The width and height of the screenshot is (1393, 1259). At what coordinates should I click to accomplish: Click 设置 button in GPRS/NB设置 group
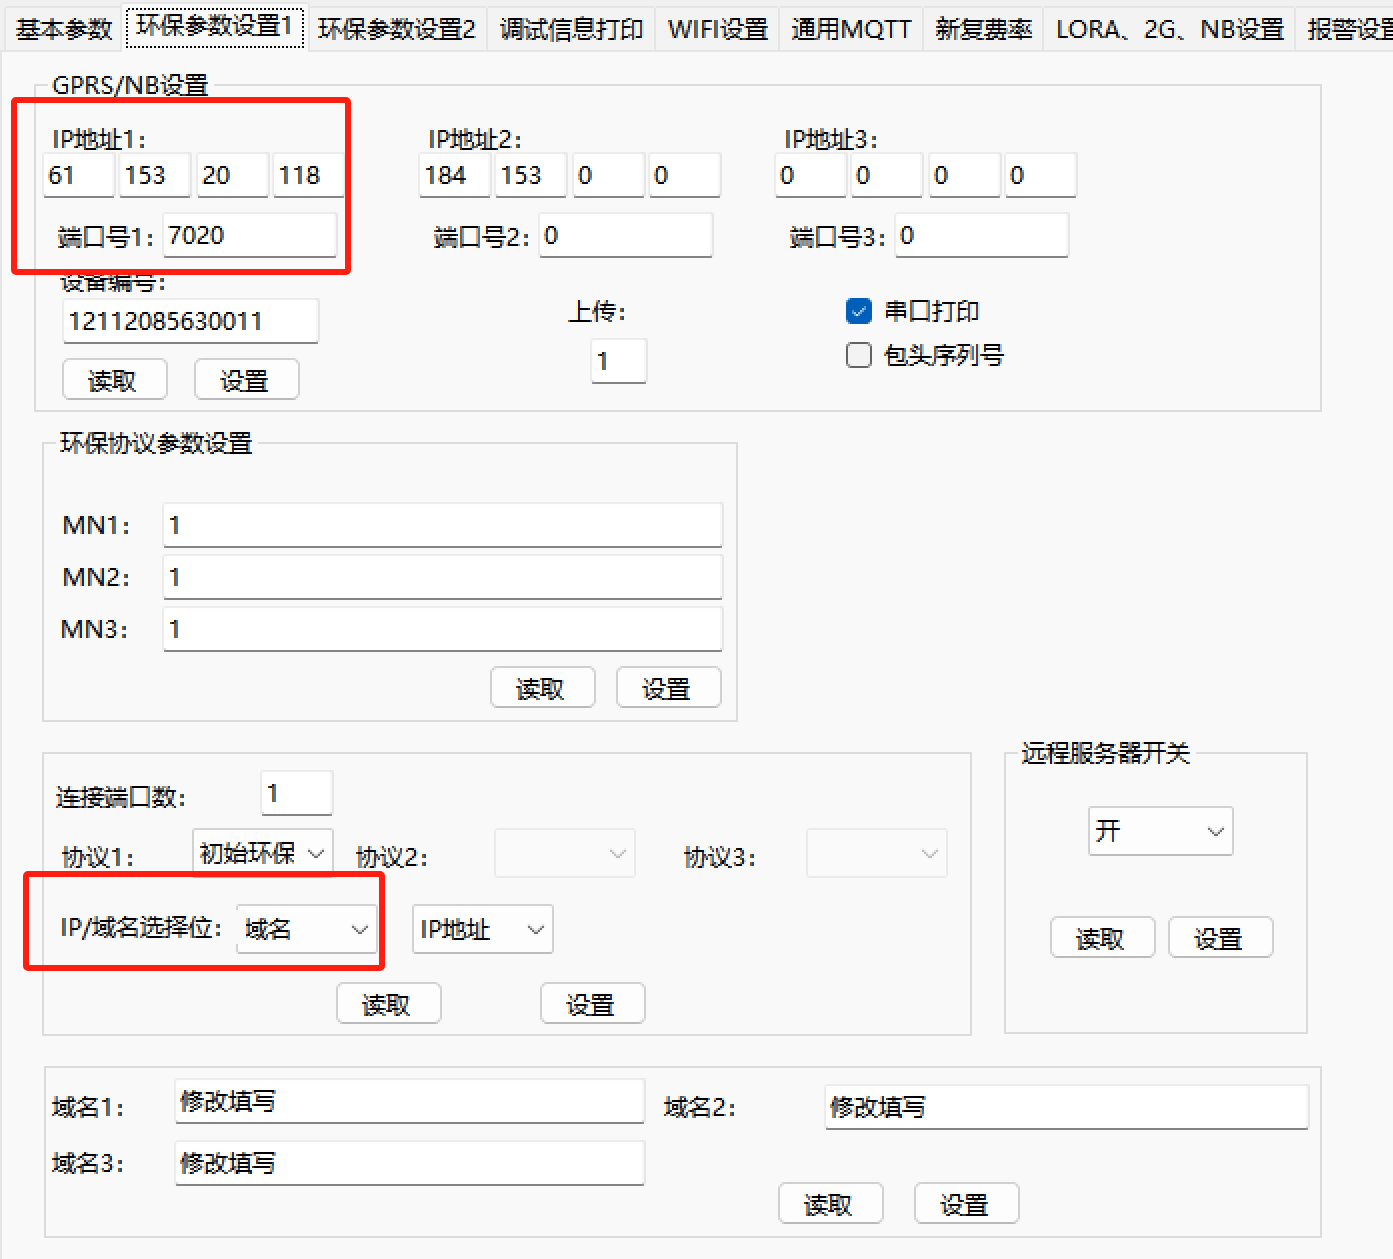point(246,380)
